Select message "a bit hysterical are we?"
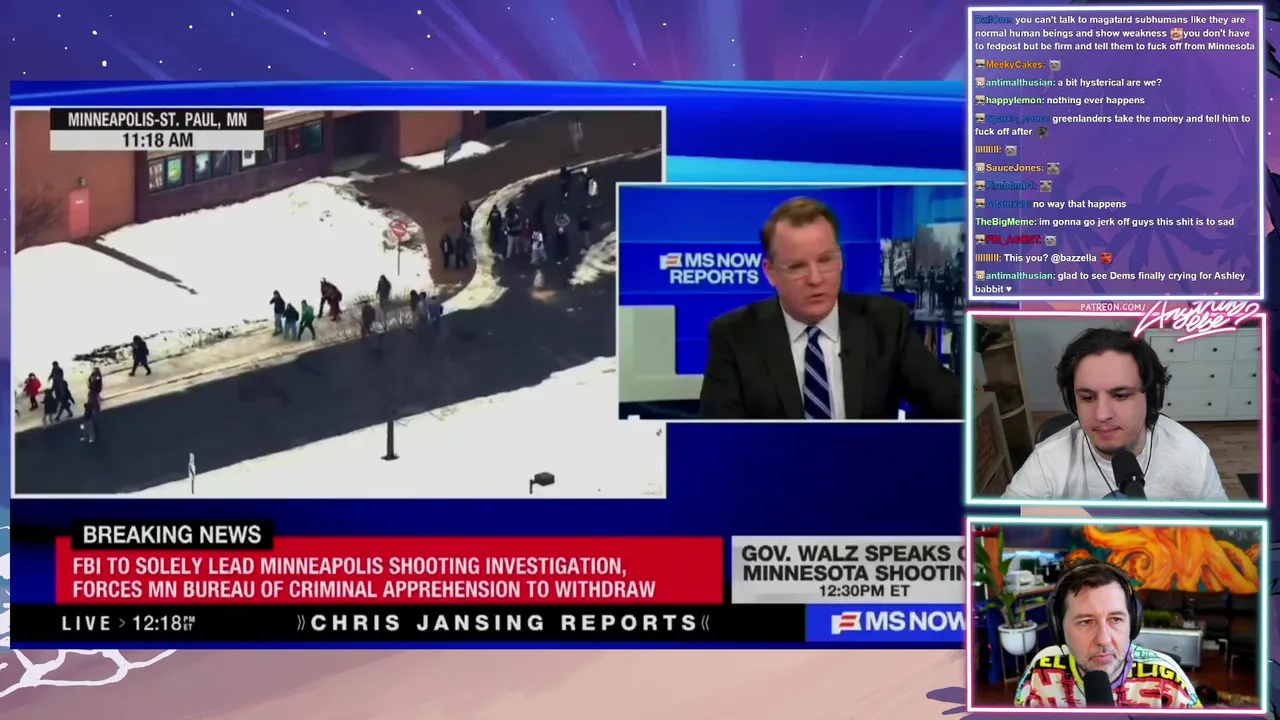 1109,83
